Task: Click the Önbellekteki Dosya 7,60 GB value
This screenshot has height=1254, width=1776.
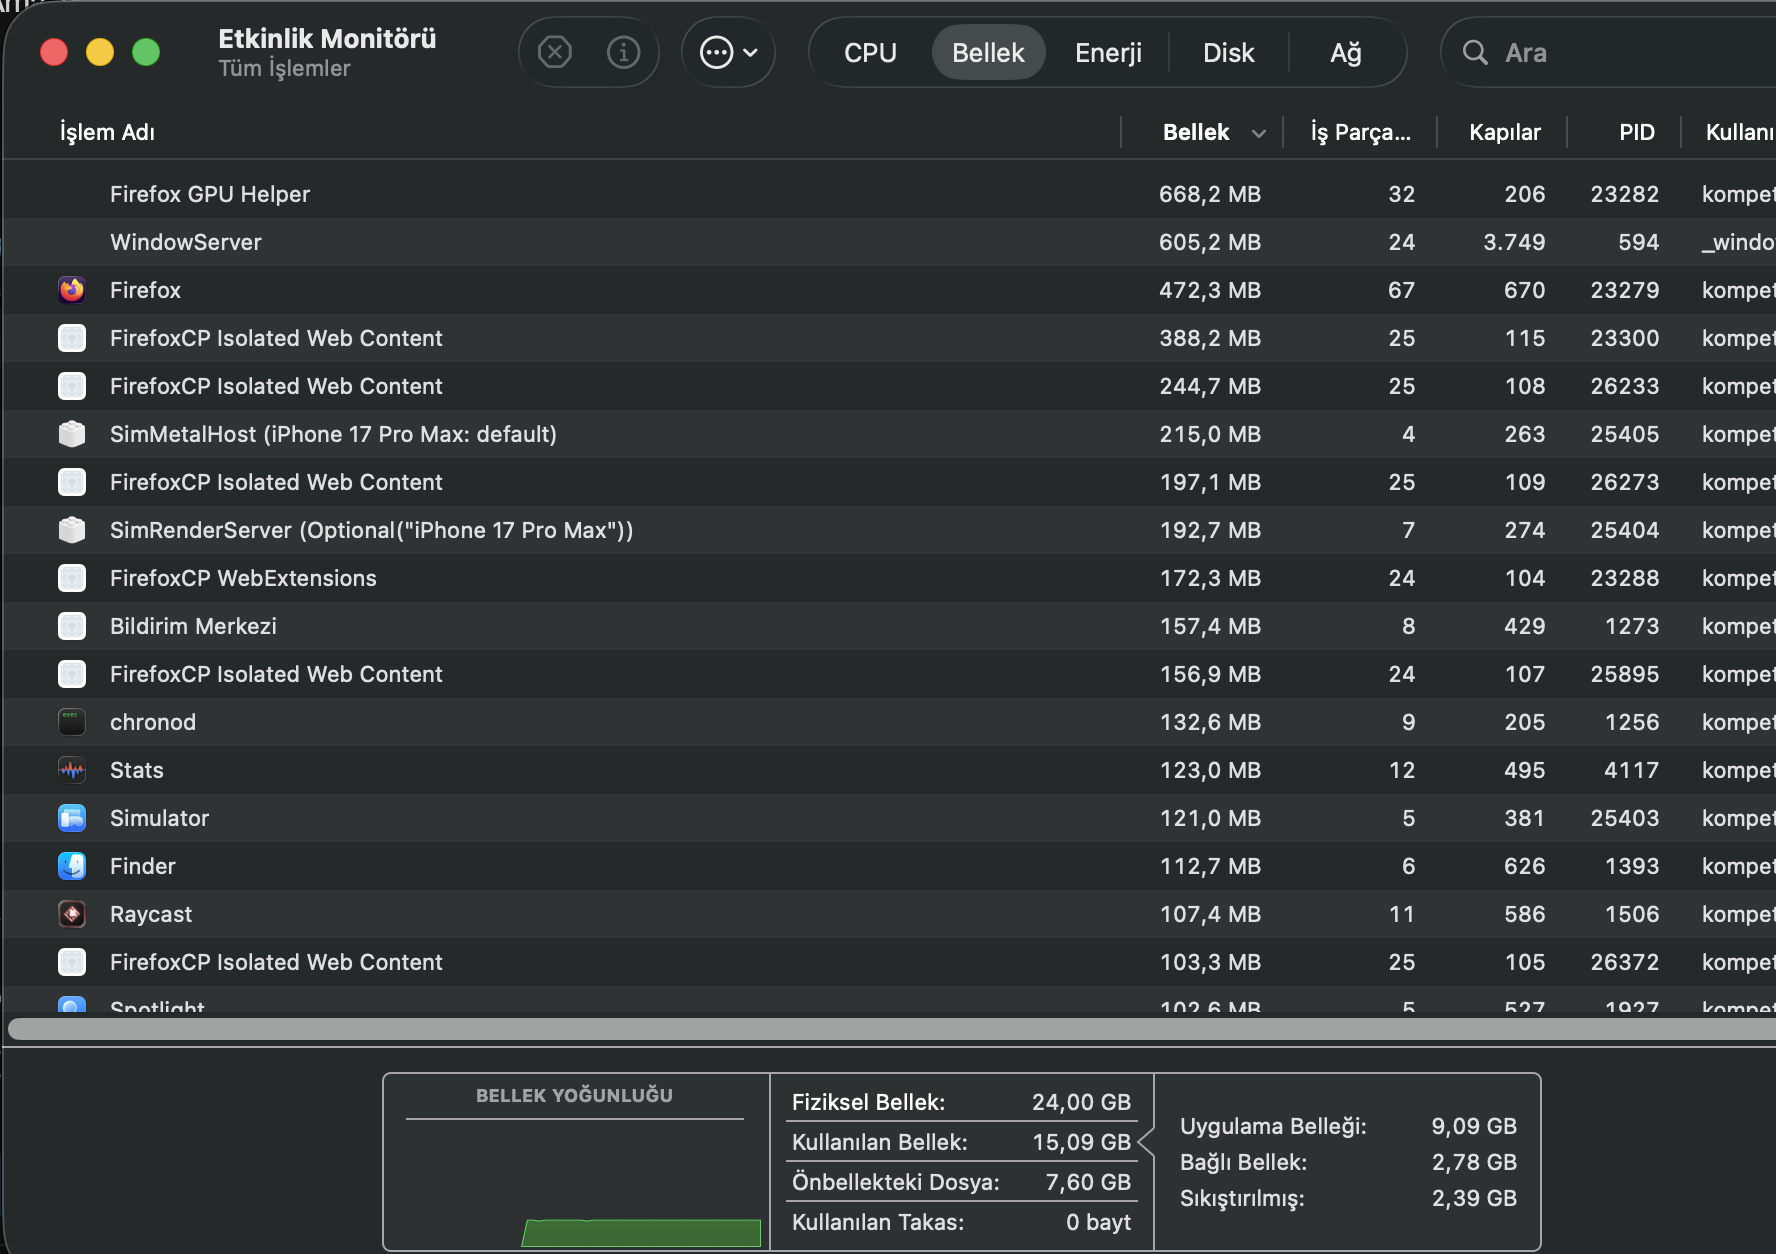Action: point(1088,1182)
